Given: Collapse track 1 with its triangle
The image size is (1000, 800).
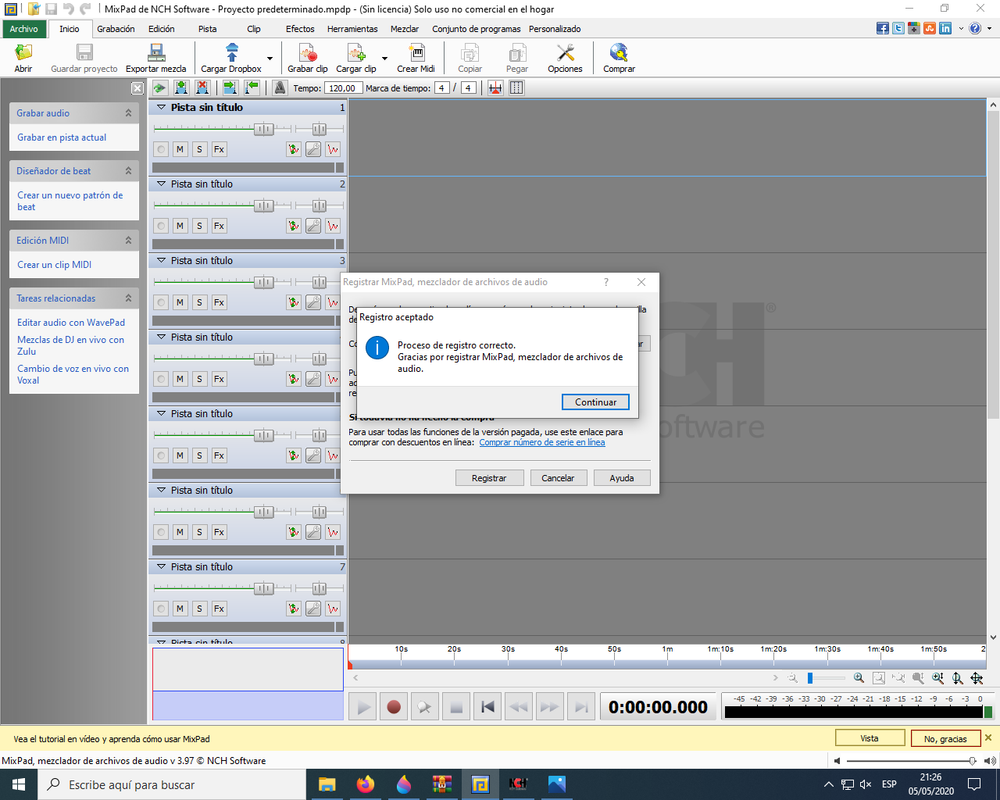Looking at the screenshot, I should (x=161, y=107).
